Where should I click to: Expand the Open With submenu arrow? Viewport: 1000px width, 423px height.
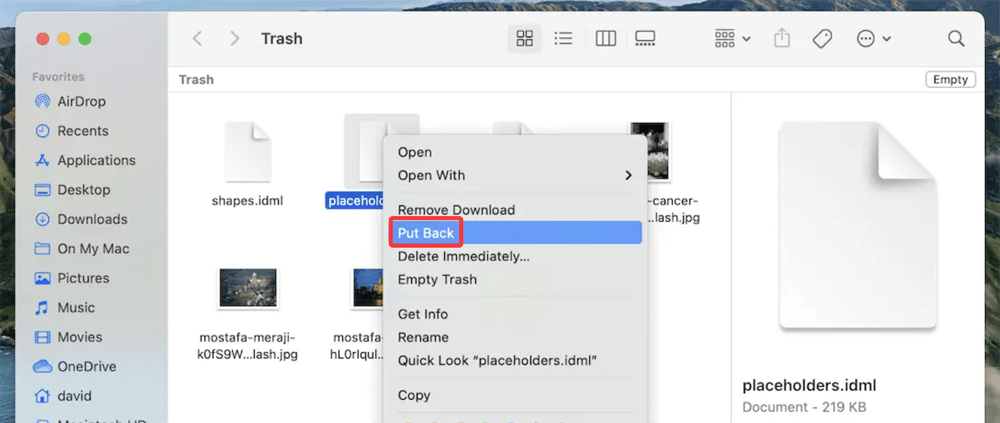coord(628,175)
